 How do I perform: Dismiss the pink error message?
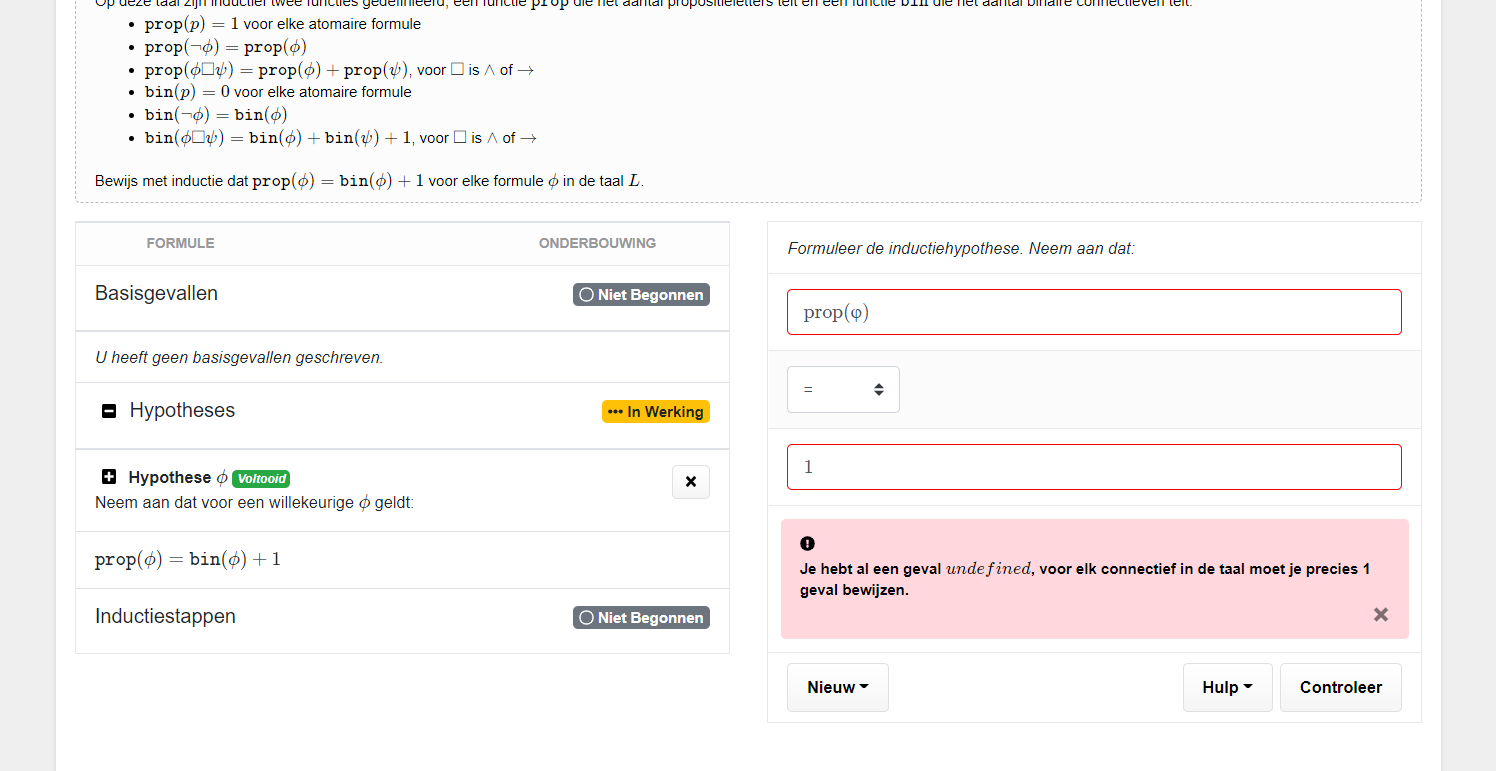[1381, 614]
